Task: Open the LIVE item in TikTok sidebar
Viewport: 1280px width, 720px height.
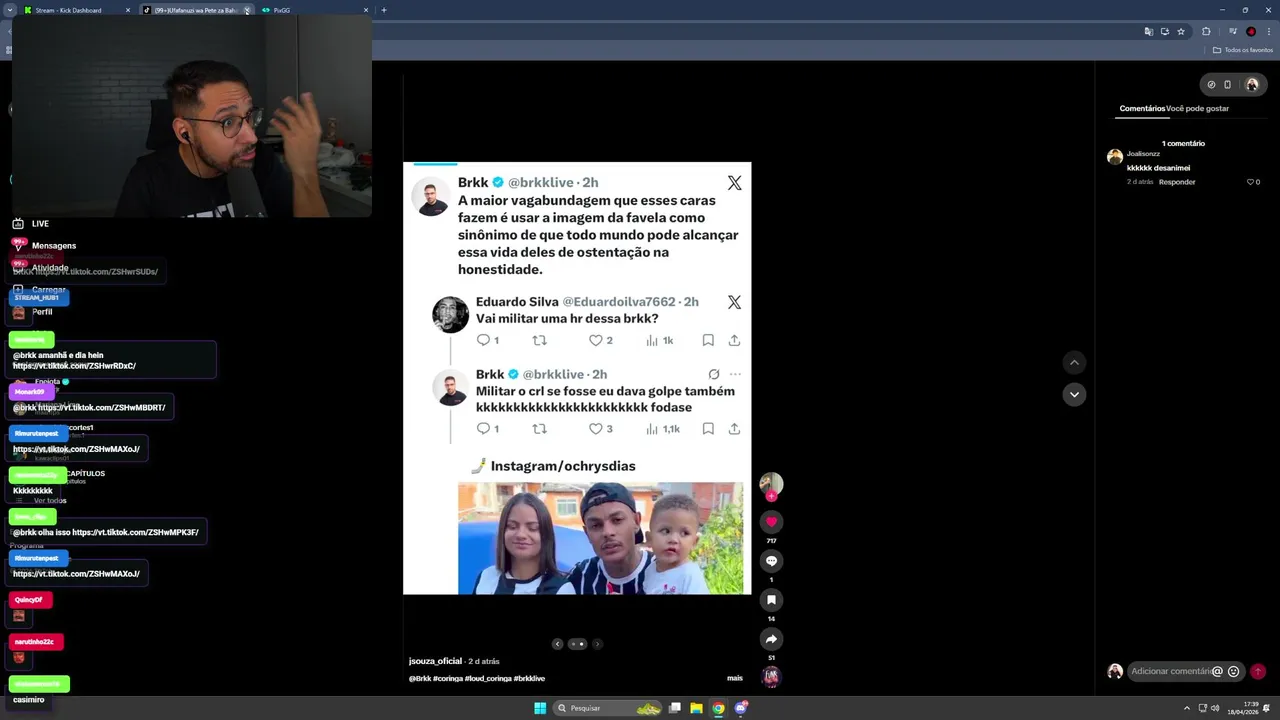Action: 31,224
